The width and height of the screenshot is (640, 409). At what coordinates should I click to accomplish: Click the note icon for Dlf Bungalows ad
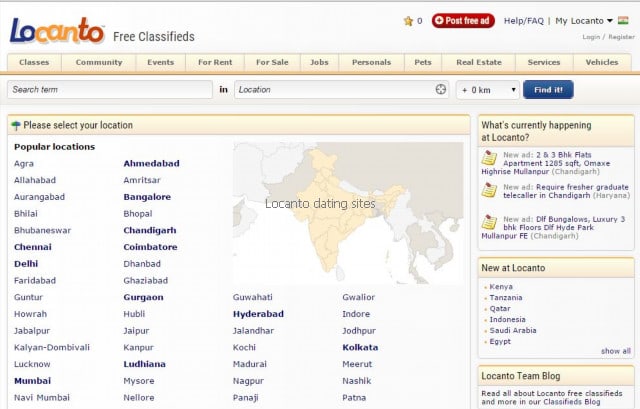(x=489, y=223)
